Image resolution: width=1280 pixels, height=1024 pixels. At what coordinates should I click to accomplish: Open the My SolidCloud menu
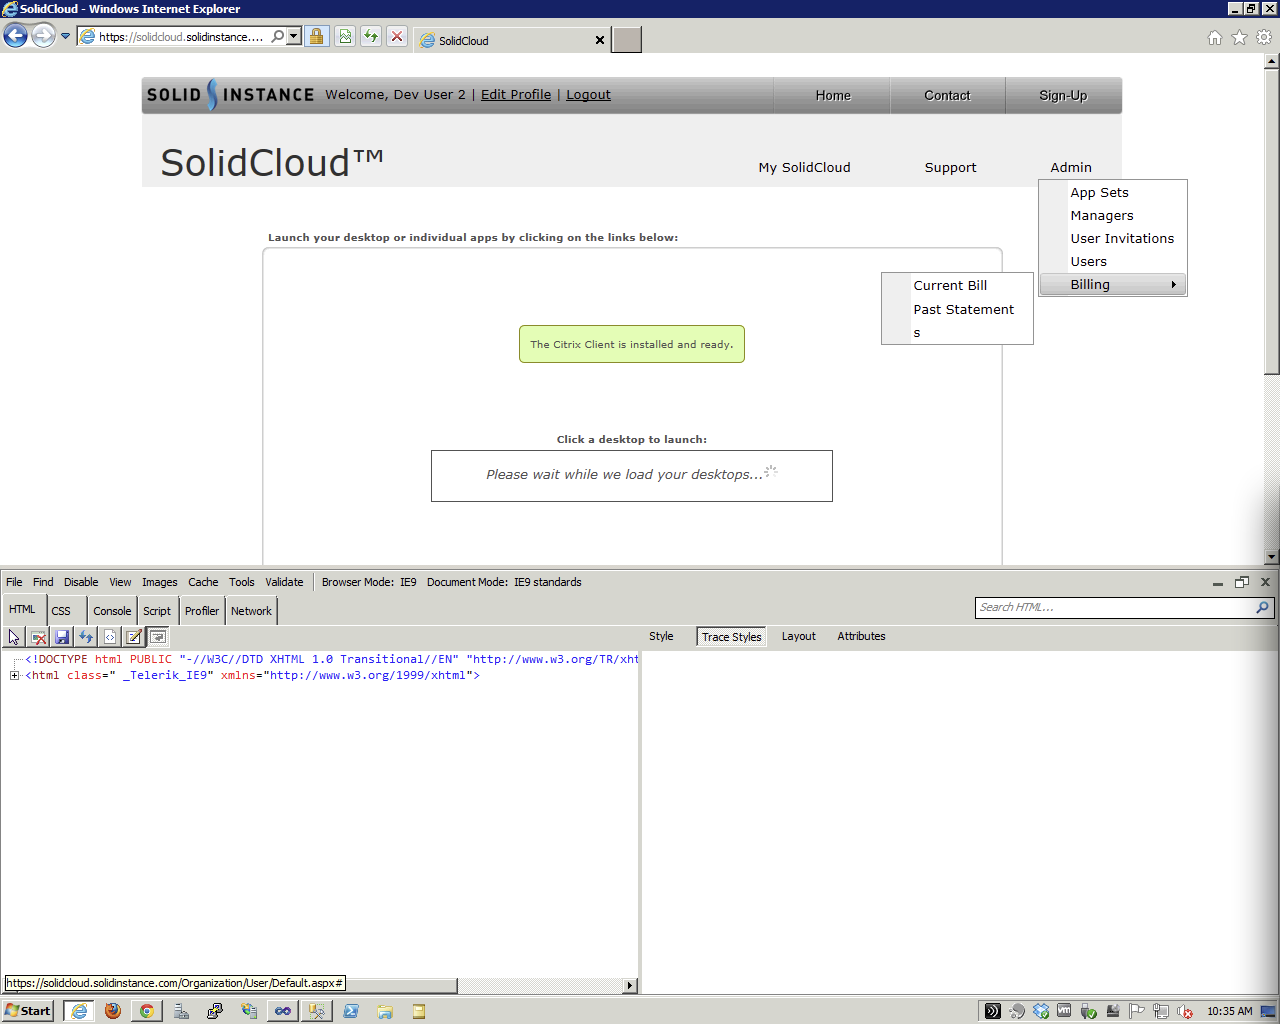click(x=804, y=168)
